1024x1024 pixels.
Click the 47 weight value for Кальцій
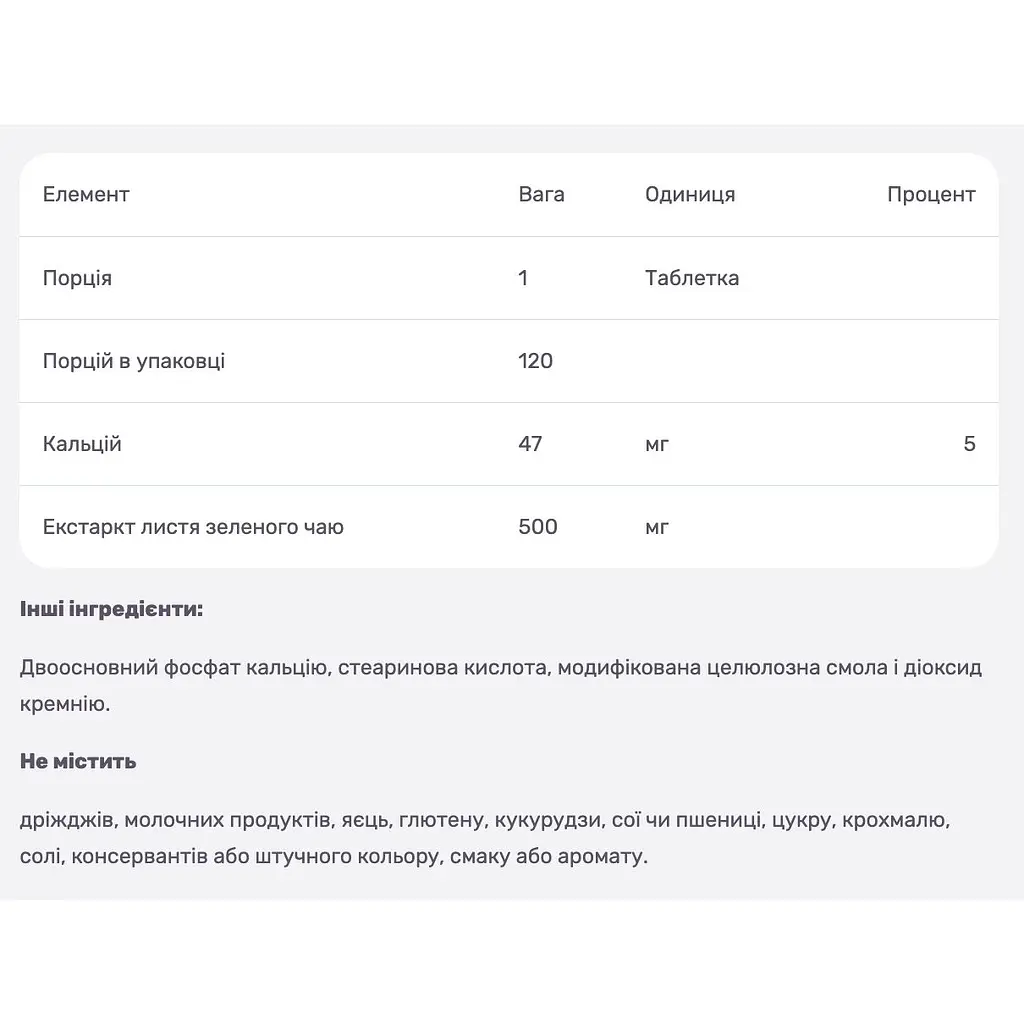[530, 443]
